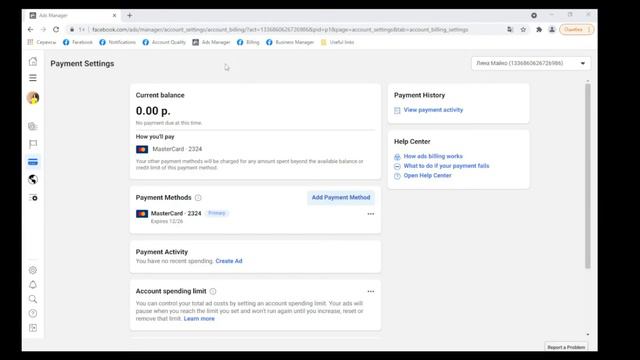Open the Billing bookmark
The image size is (640, 360).
pos(248,42)
